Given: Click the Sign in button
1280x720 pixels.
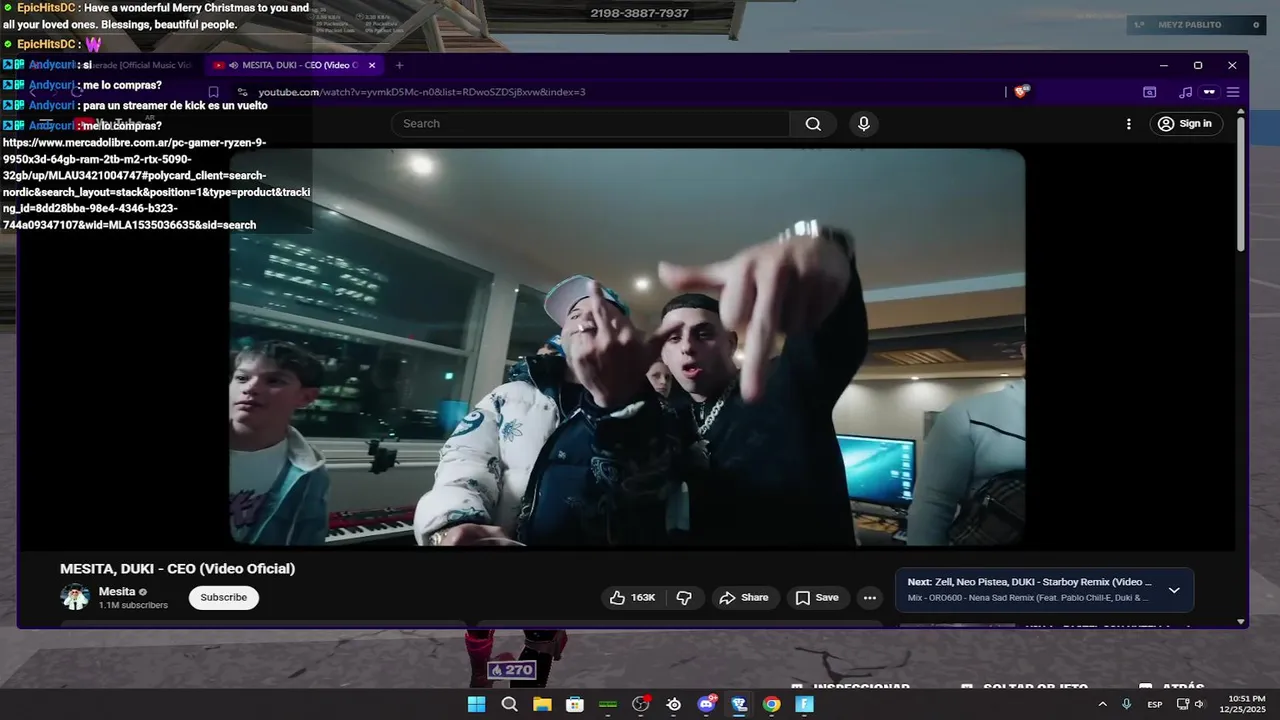Looking at the screenshot, I should [x=1185, y=124].
